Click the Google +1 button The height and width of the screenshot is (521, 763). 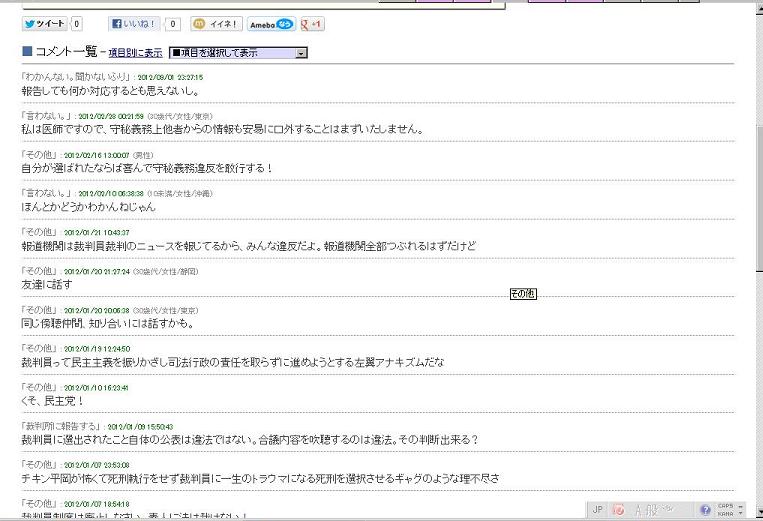point(312,24)
